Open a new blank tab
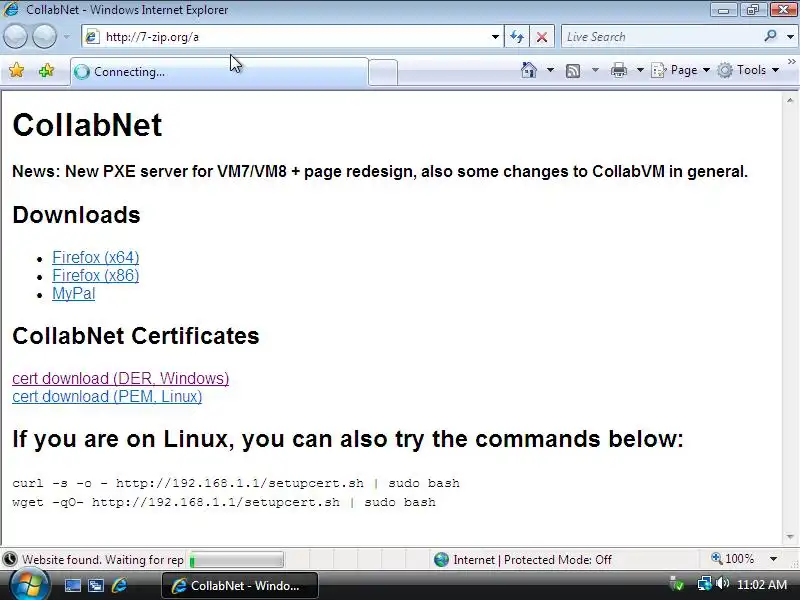The height and width of the screenshot is (600, 800). [383, 72]
